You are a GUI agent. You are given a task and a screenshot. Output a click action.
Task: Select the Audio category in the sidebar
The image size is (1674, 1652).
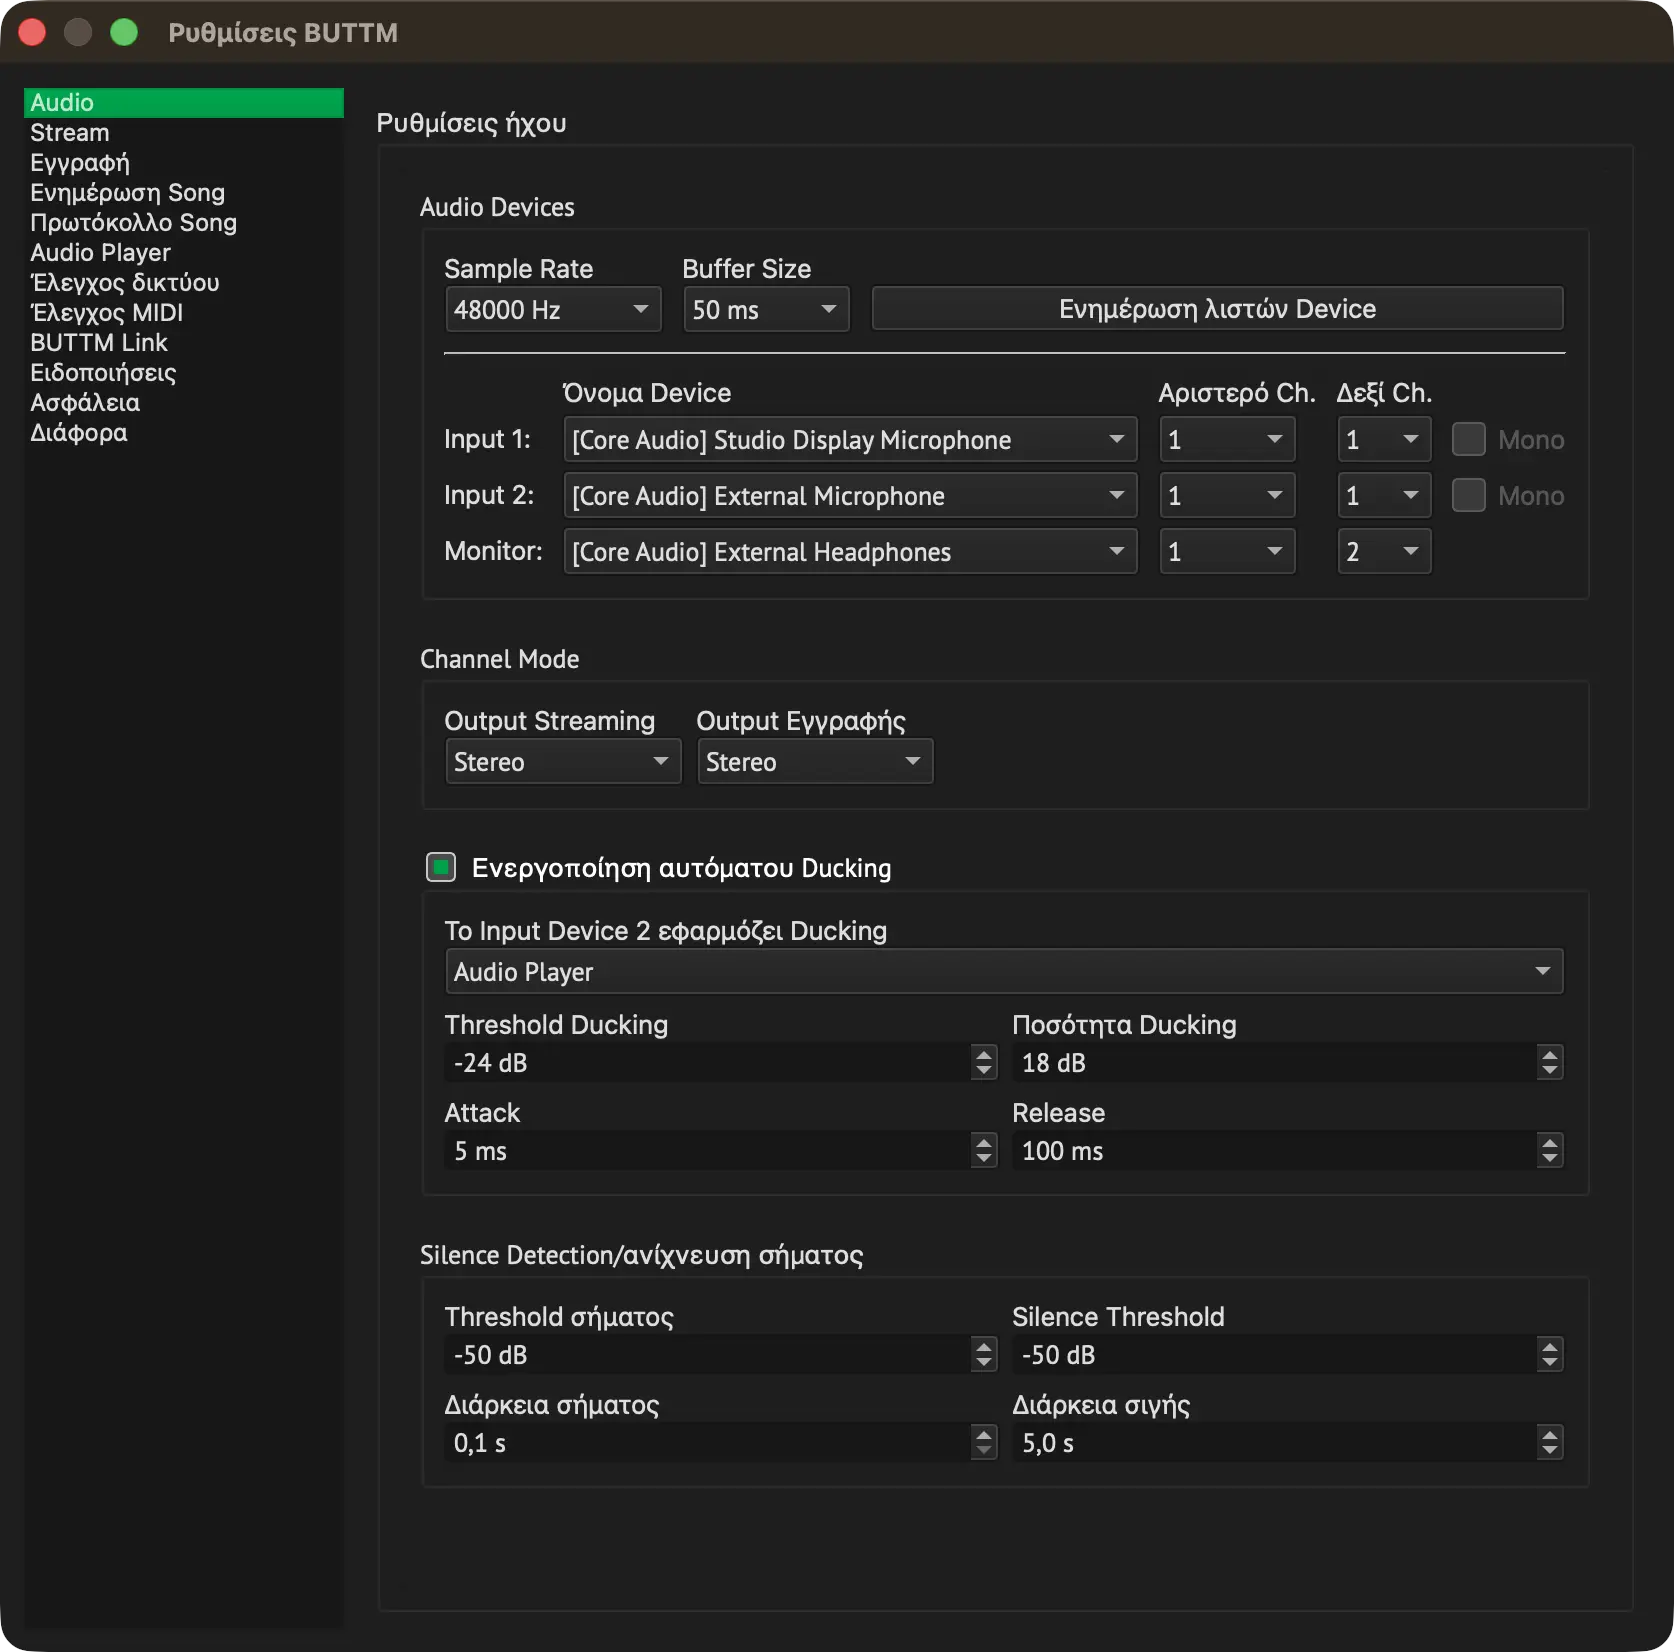pos(184,103)
